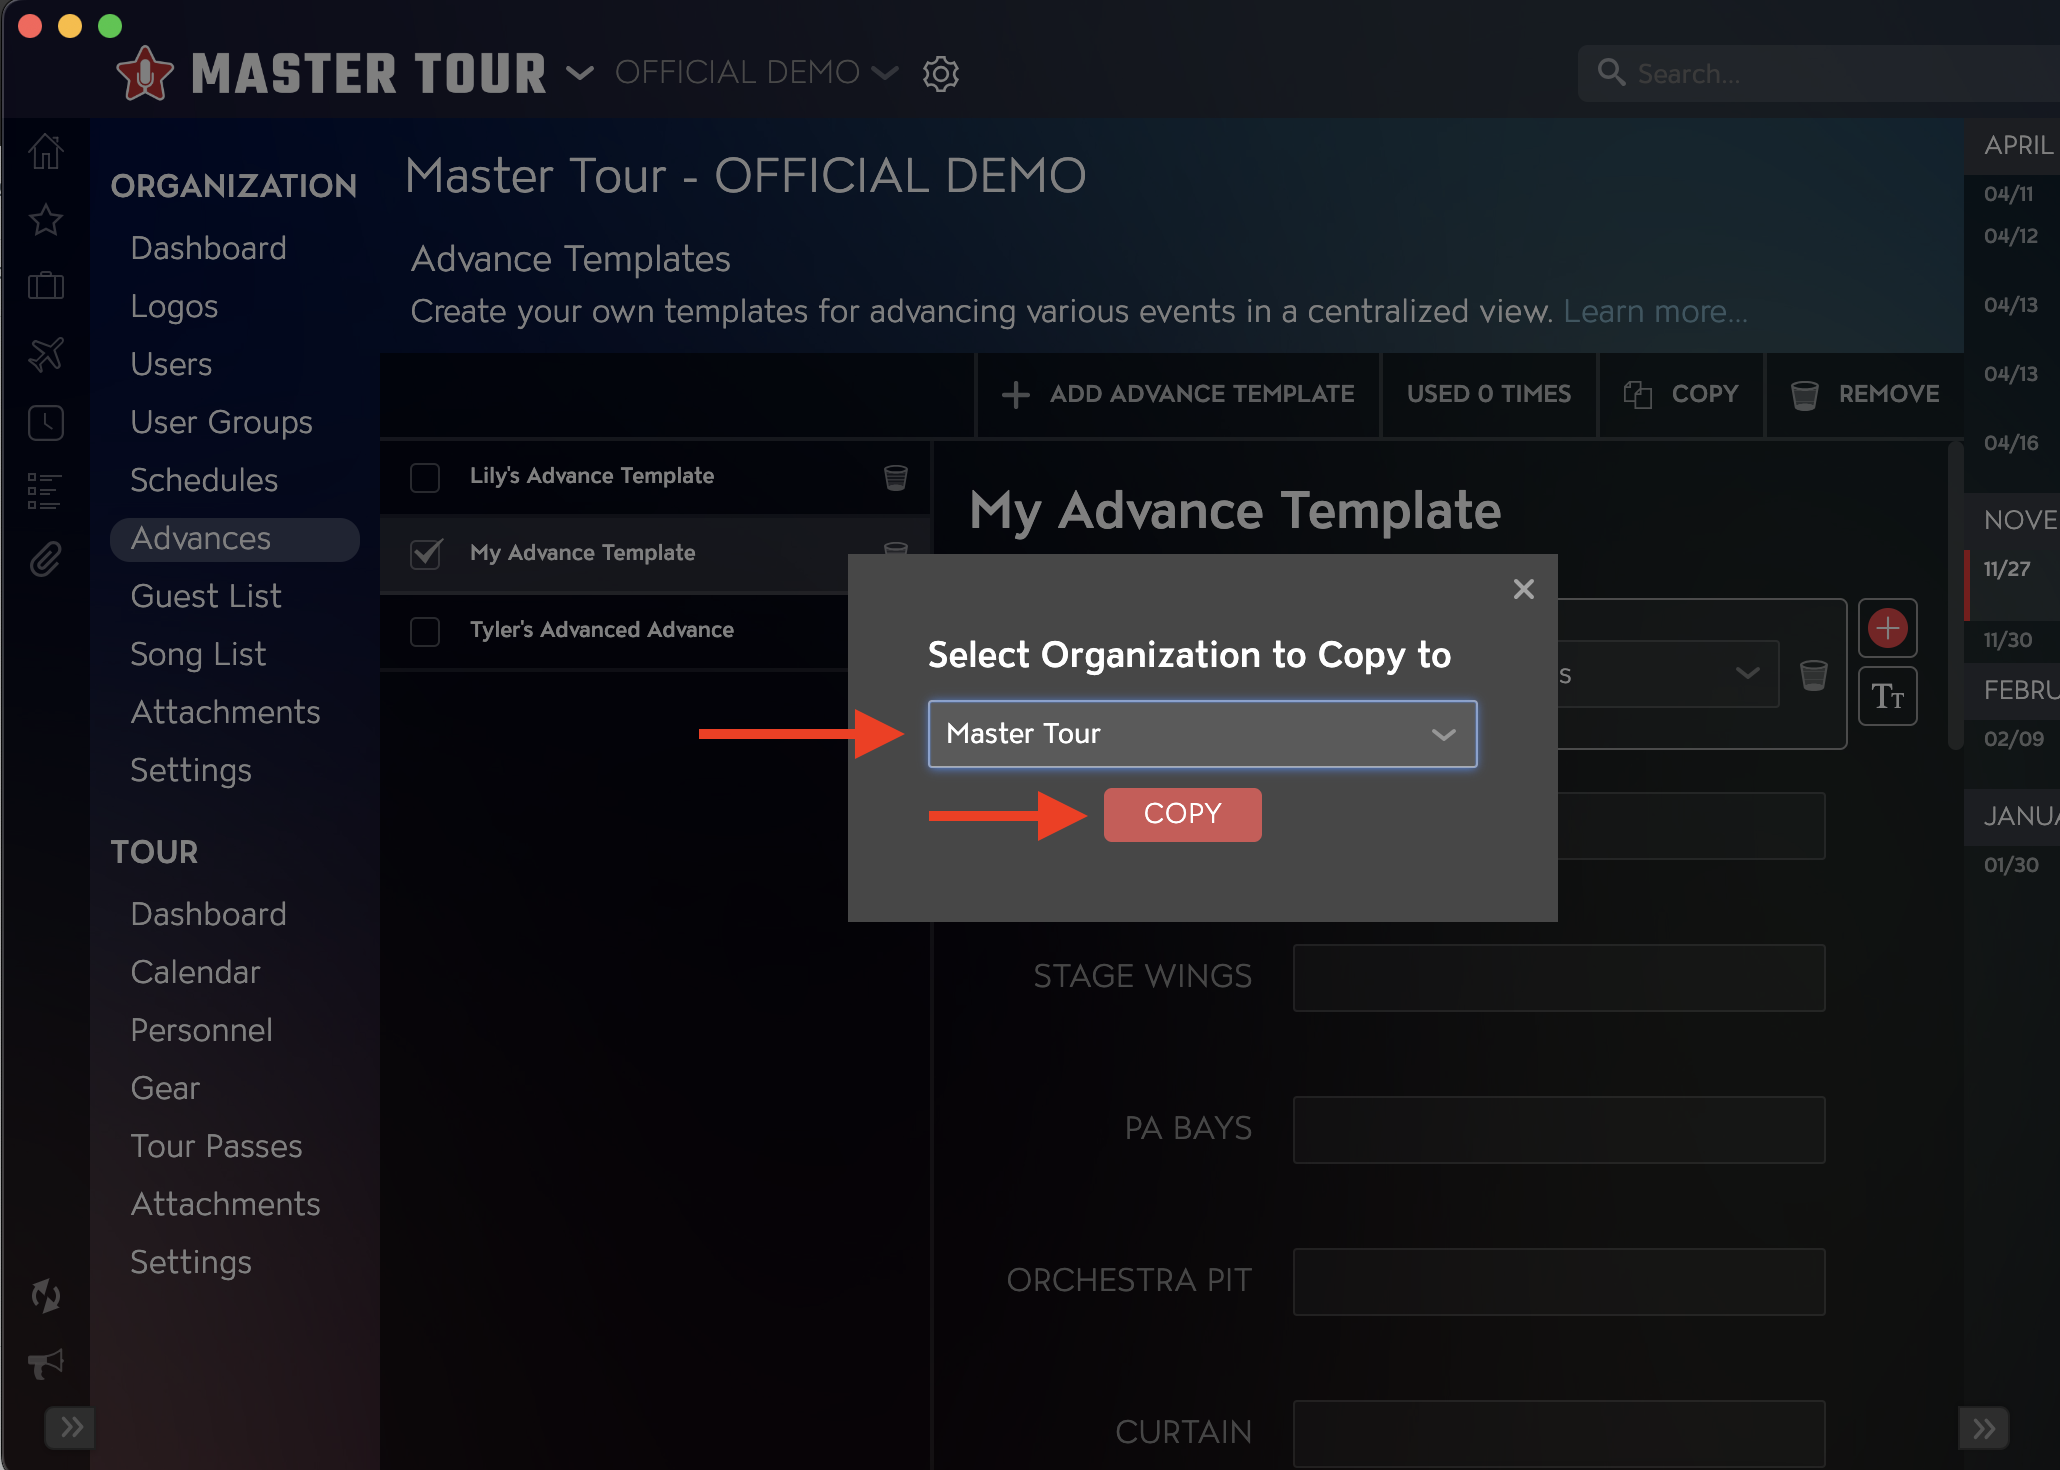The width and height of the screenshot is (2060, 1470).
Task: Go to the tour Calendar
Action: [x=195, y=972]
